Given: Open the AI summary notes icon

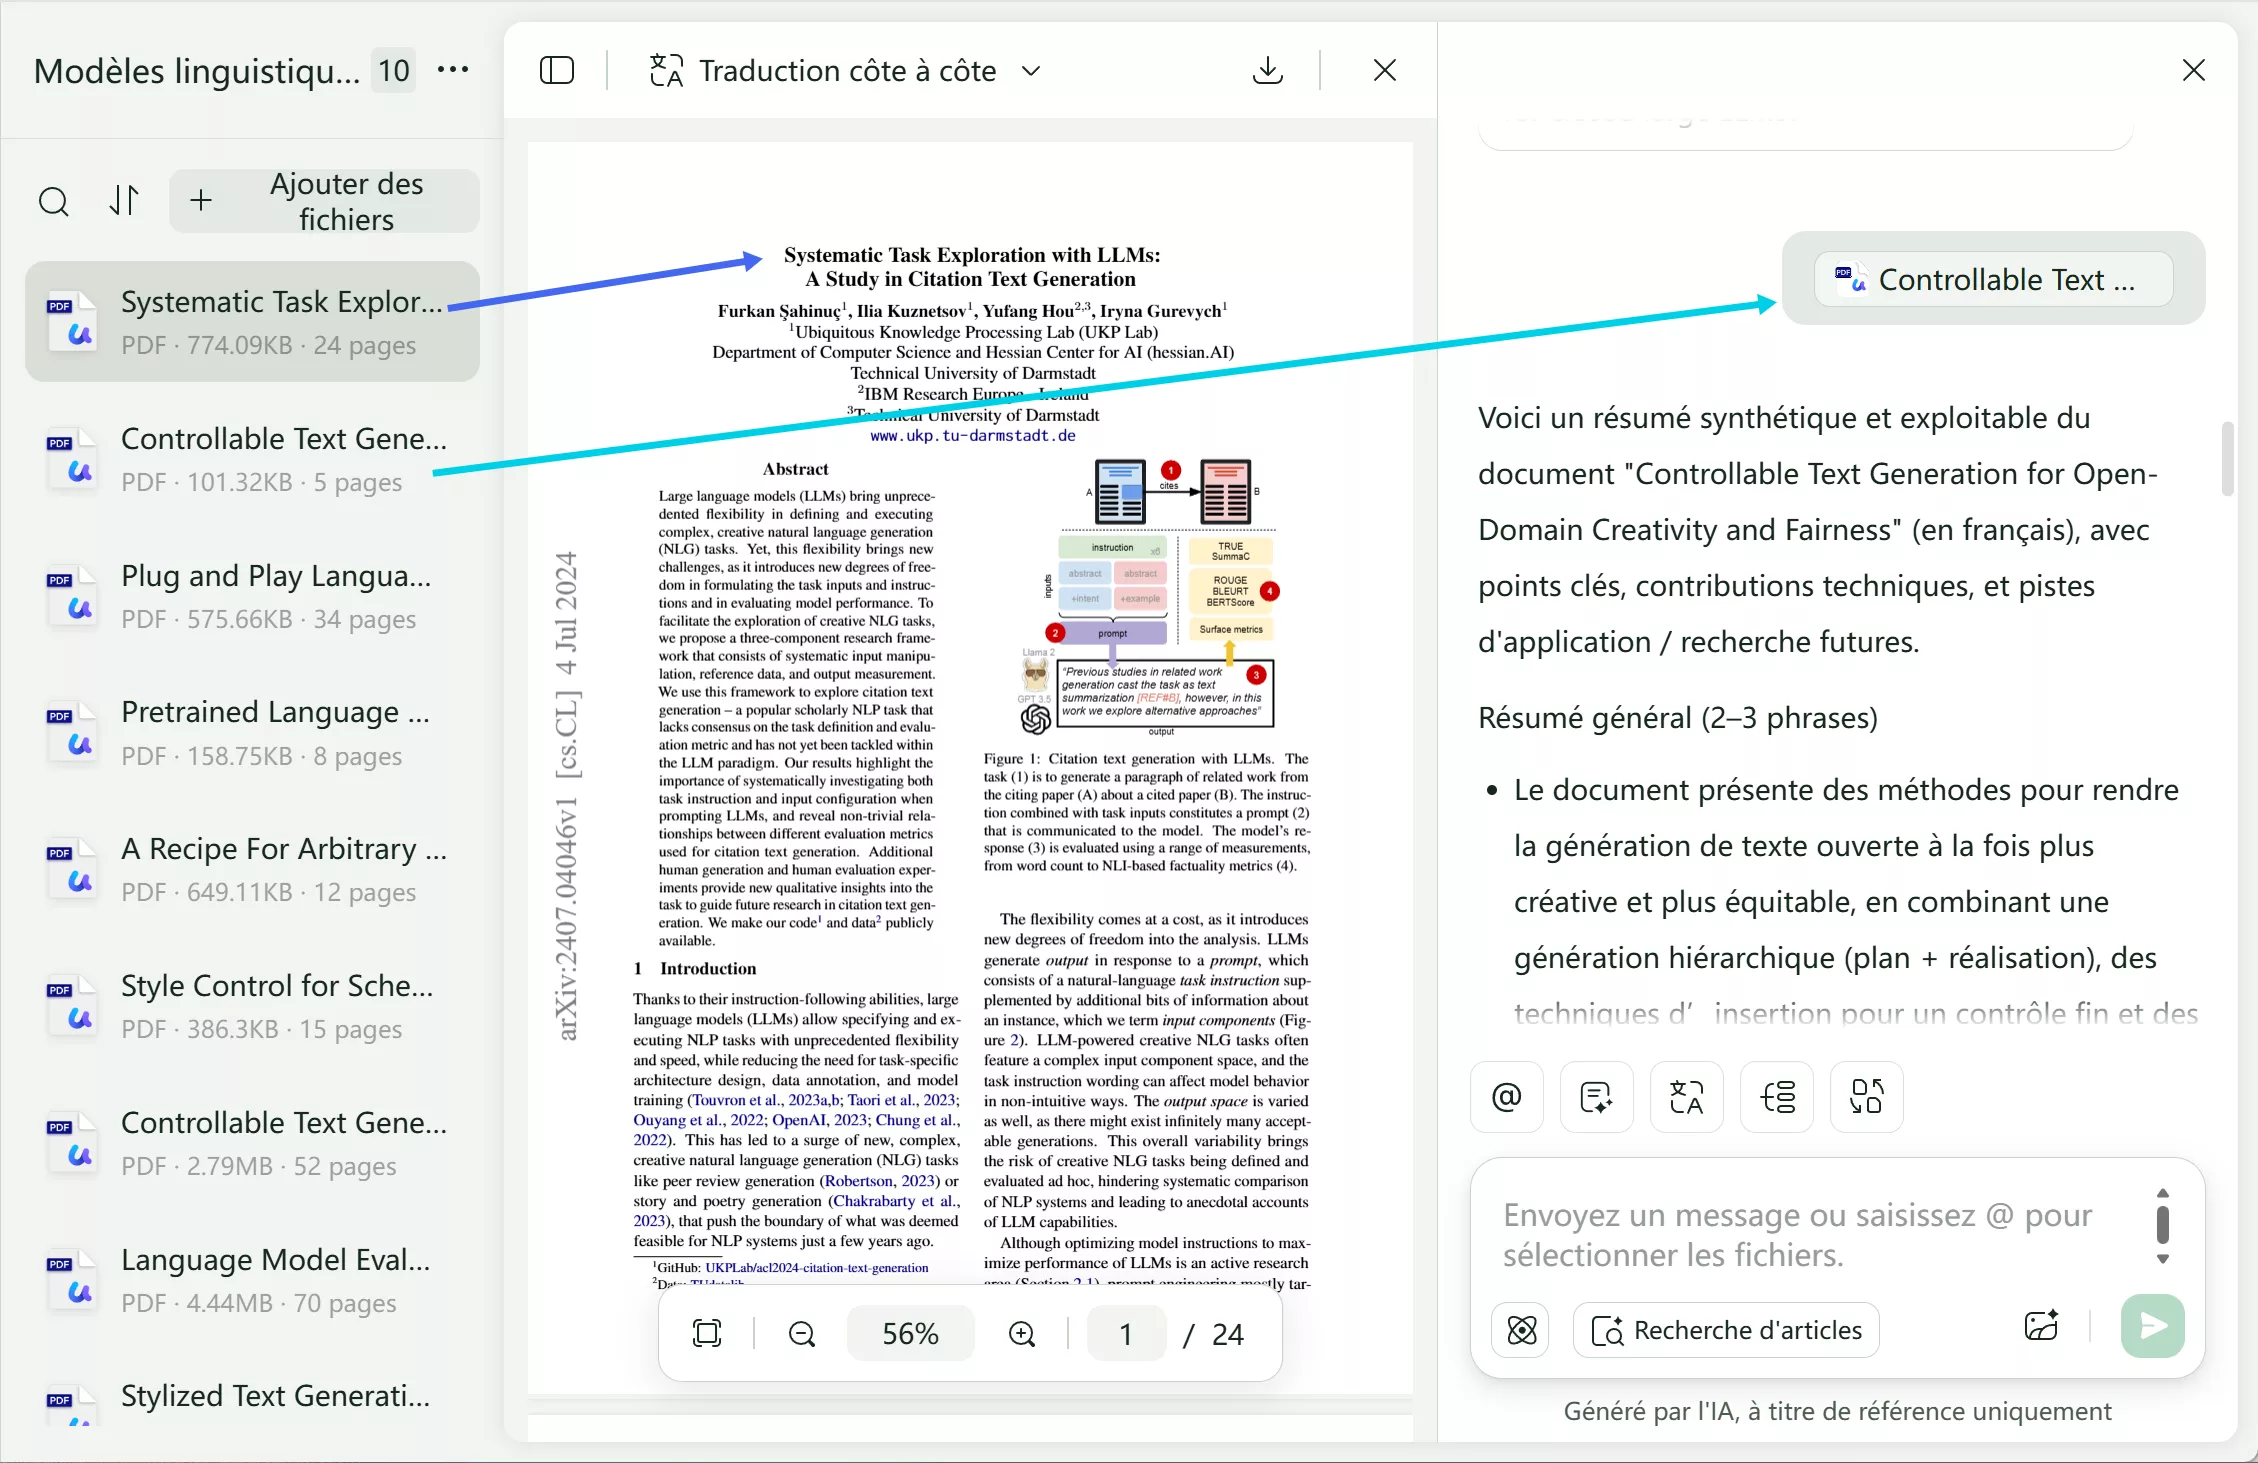Looking at the screenshot, I should (x=1596, y=1097).
